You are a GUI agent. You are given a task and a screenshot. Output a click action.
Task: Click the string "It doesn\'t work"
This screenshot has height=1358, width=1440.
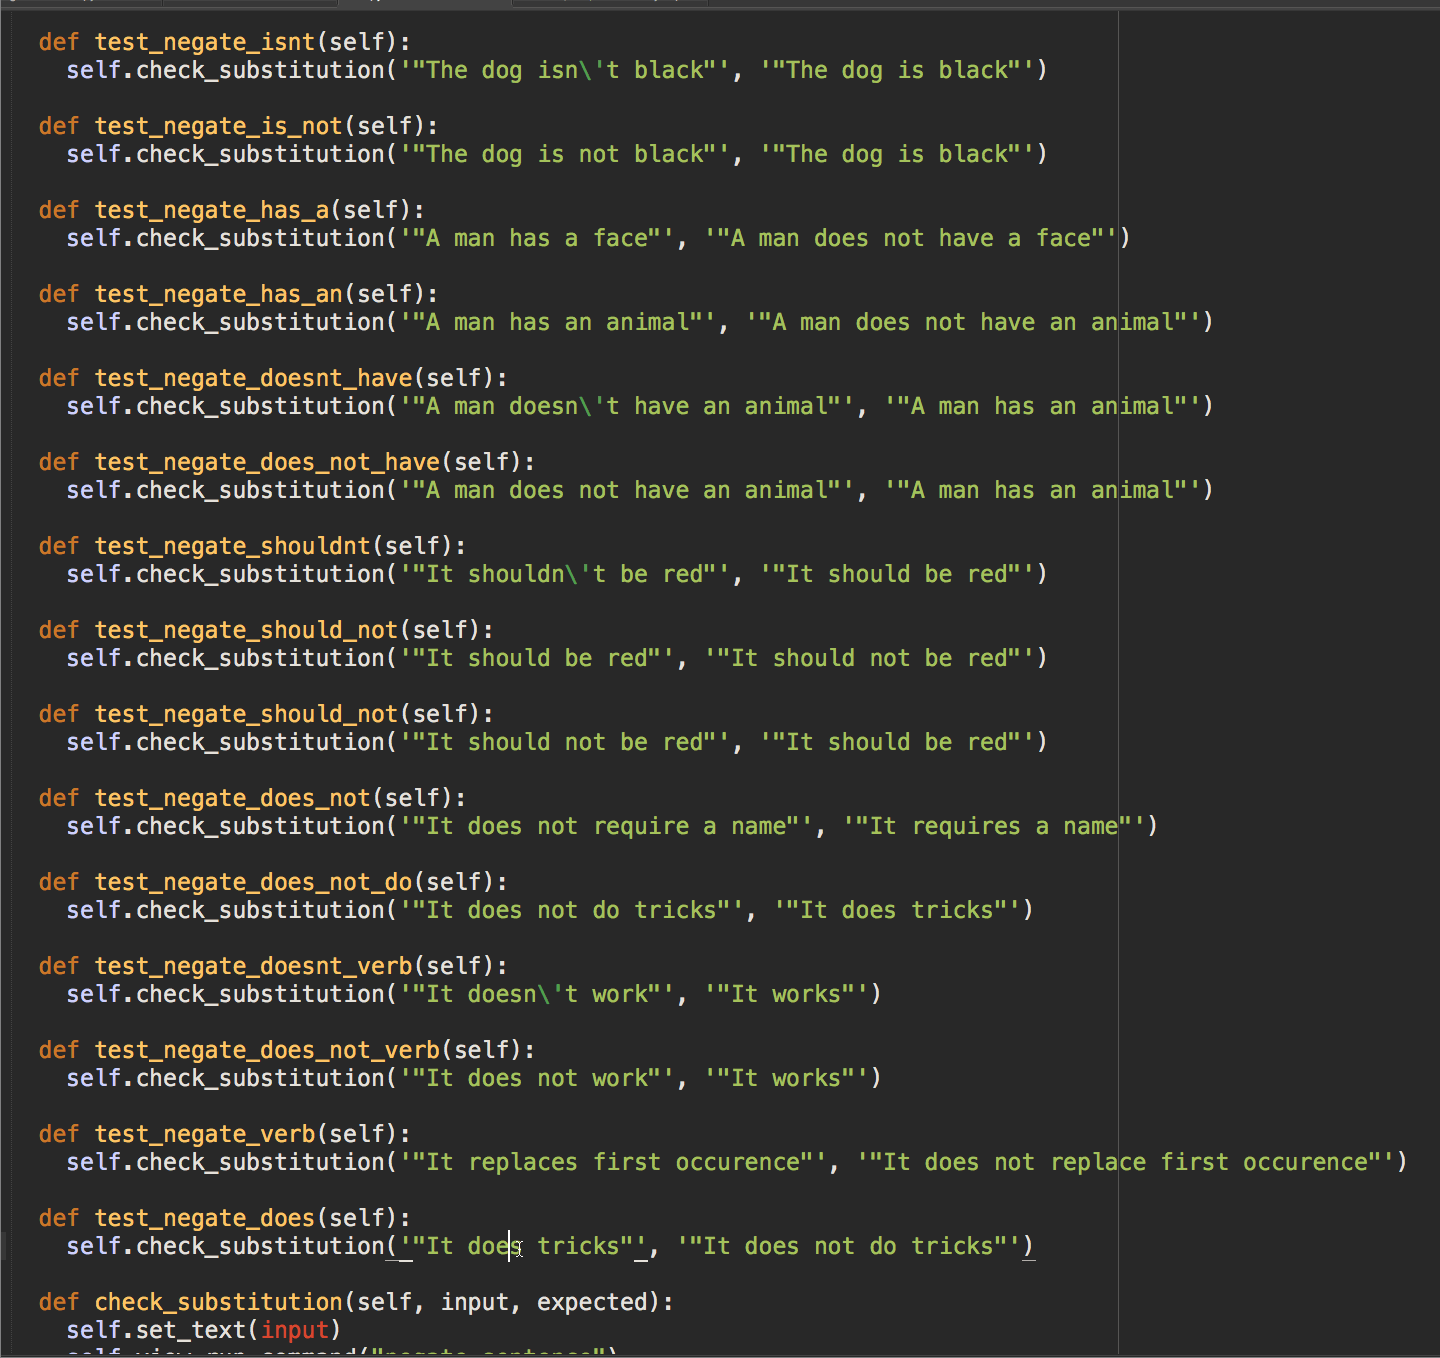click(x=537, y=994)
